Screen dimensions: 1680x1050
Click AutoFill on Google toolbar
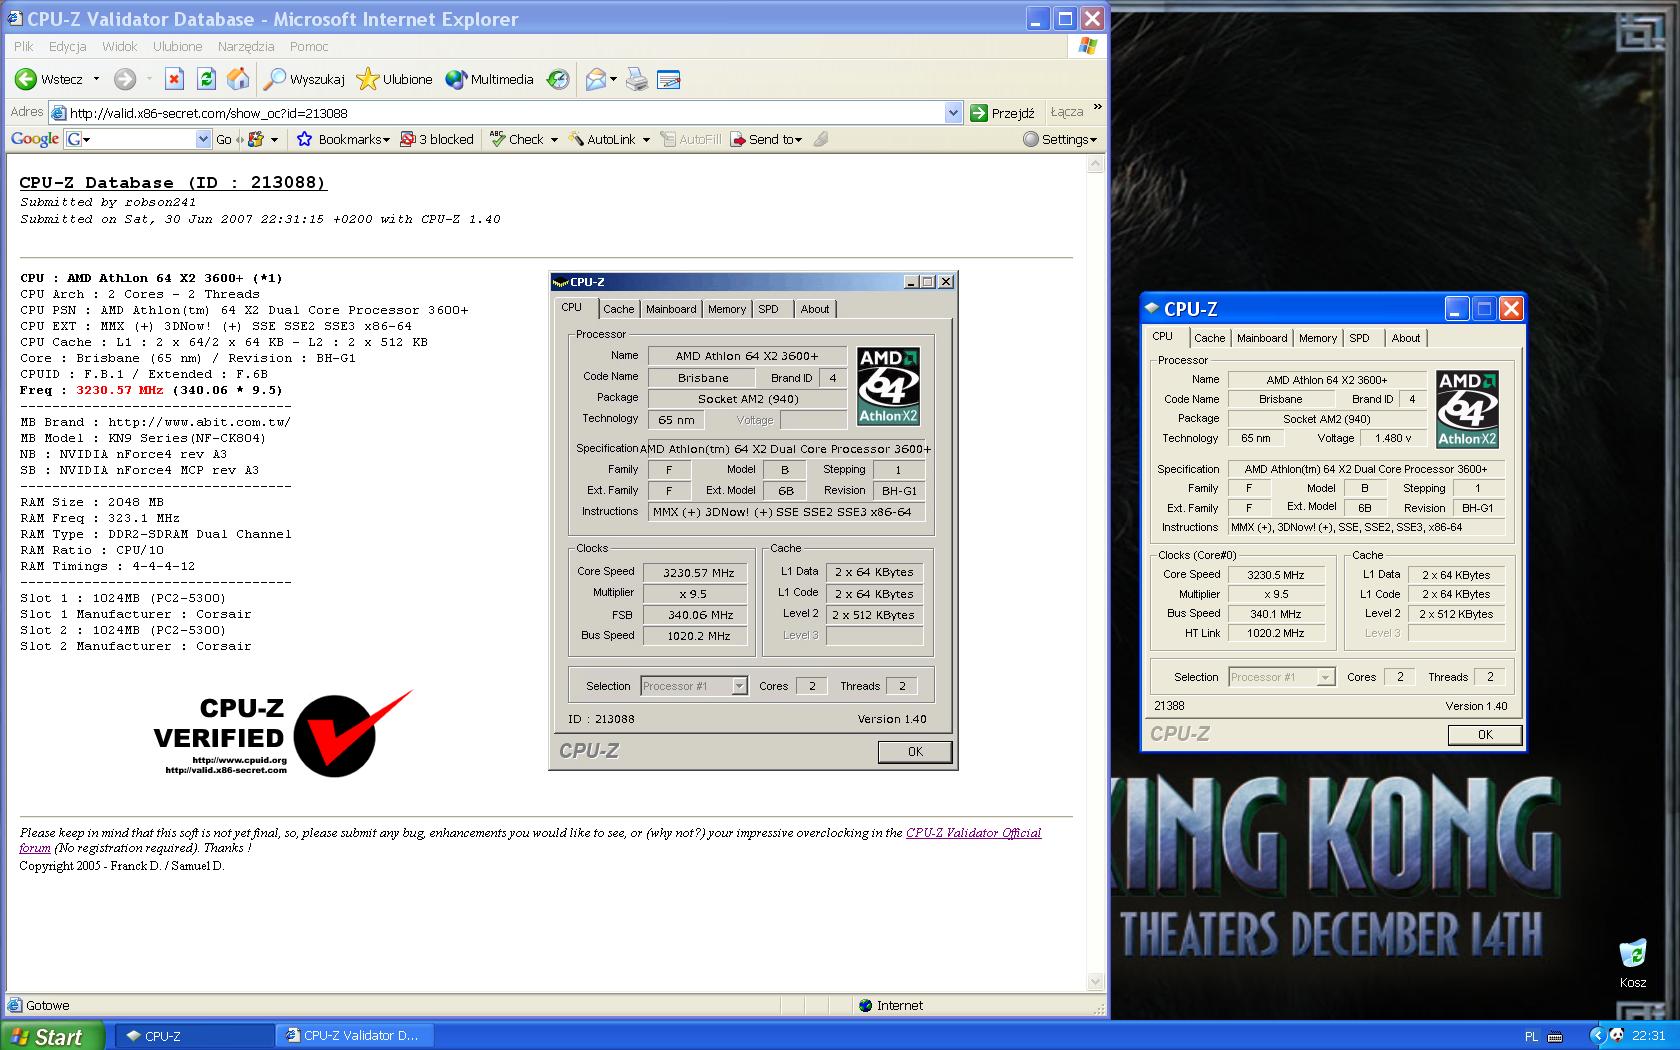(691, 139)
